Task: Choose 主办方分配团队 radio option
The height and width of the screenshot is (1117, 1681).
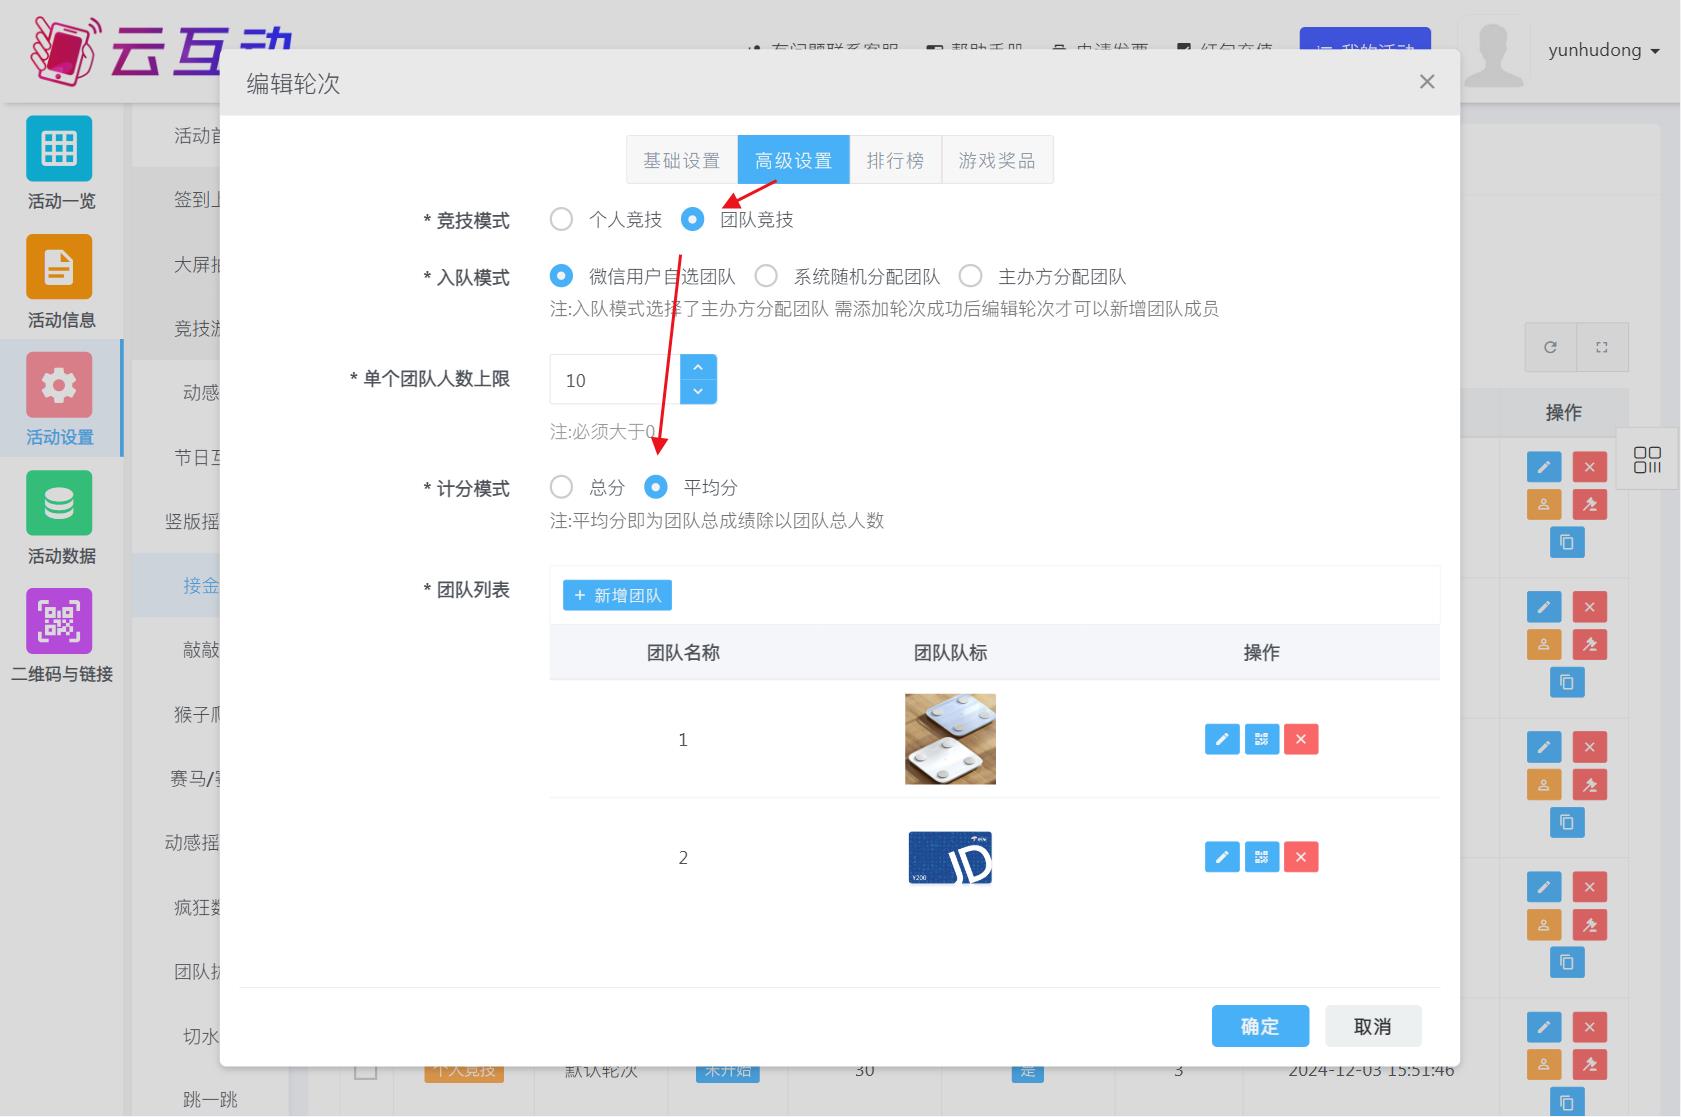Action: (970, 276)
